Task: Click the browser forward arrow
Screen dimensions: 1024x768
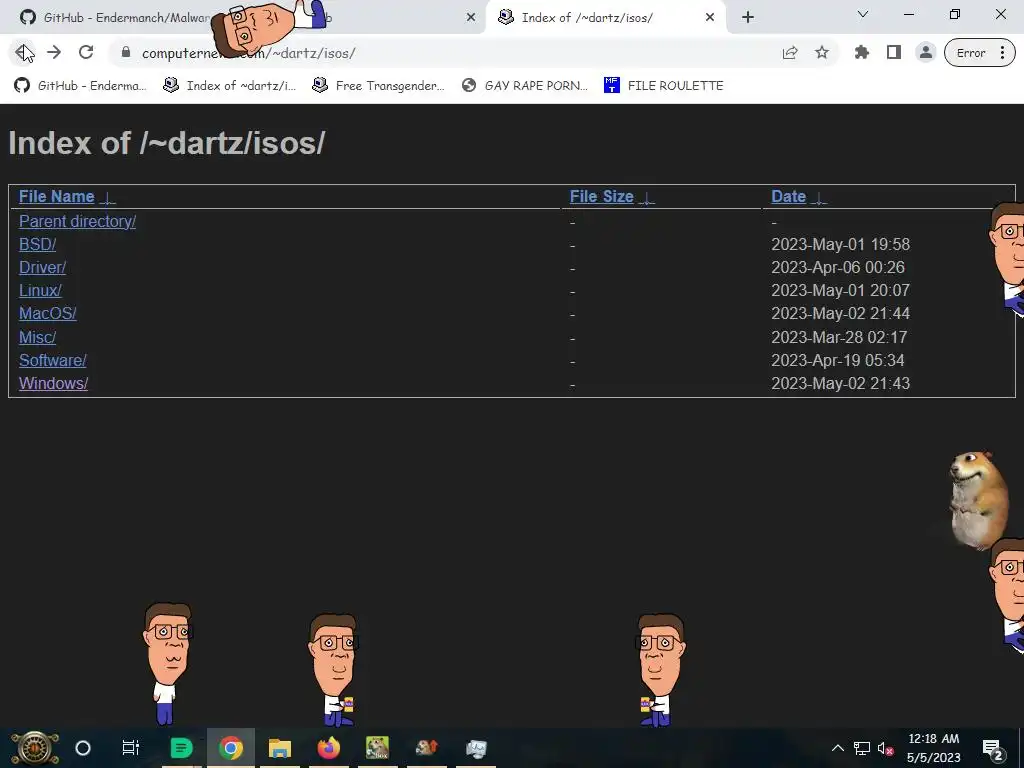Action: (54, 53)
